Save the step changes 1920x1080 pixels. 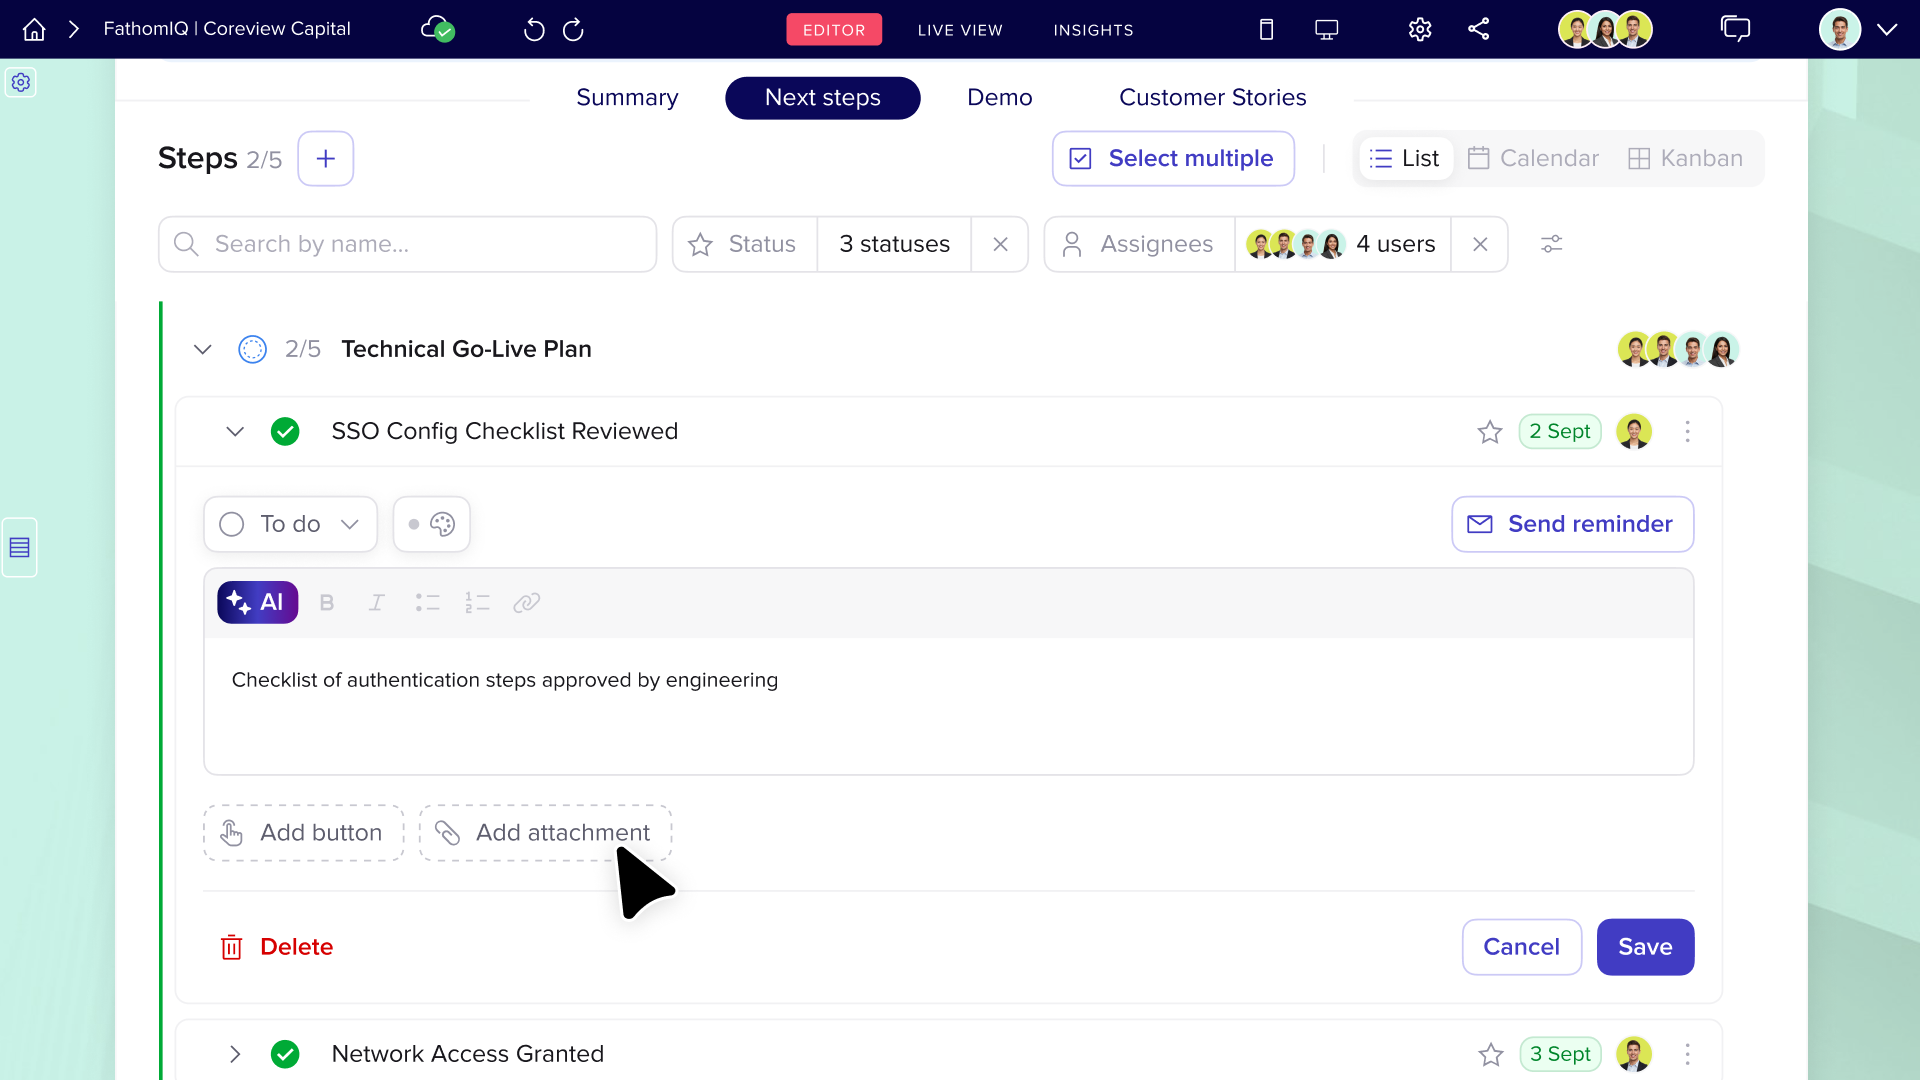click(x=1645, y=947)
